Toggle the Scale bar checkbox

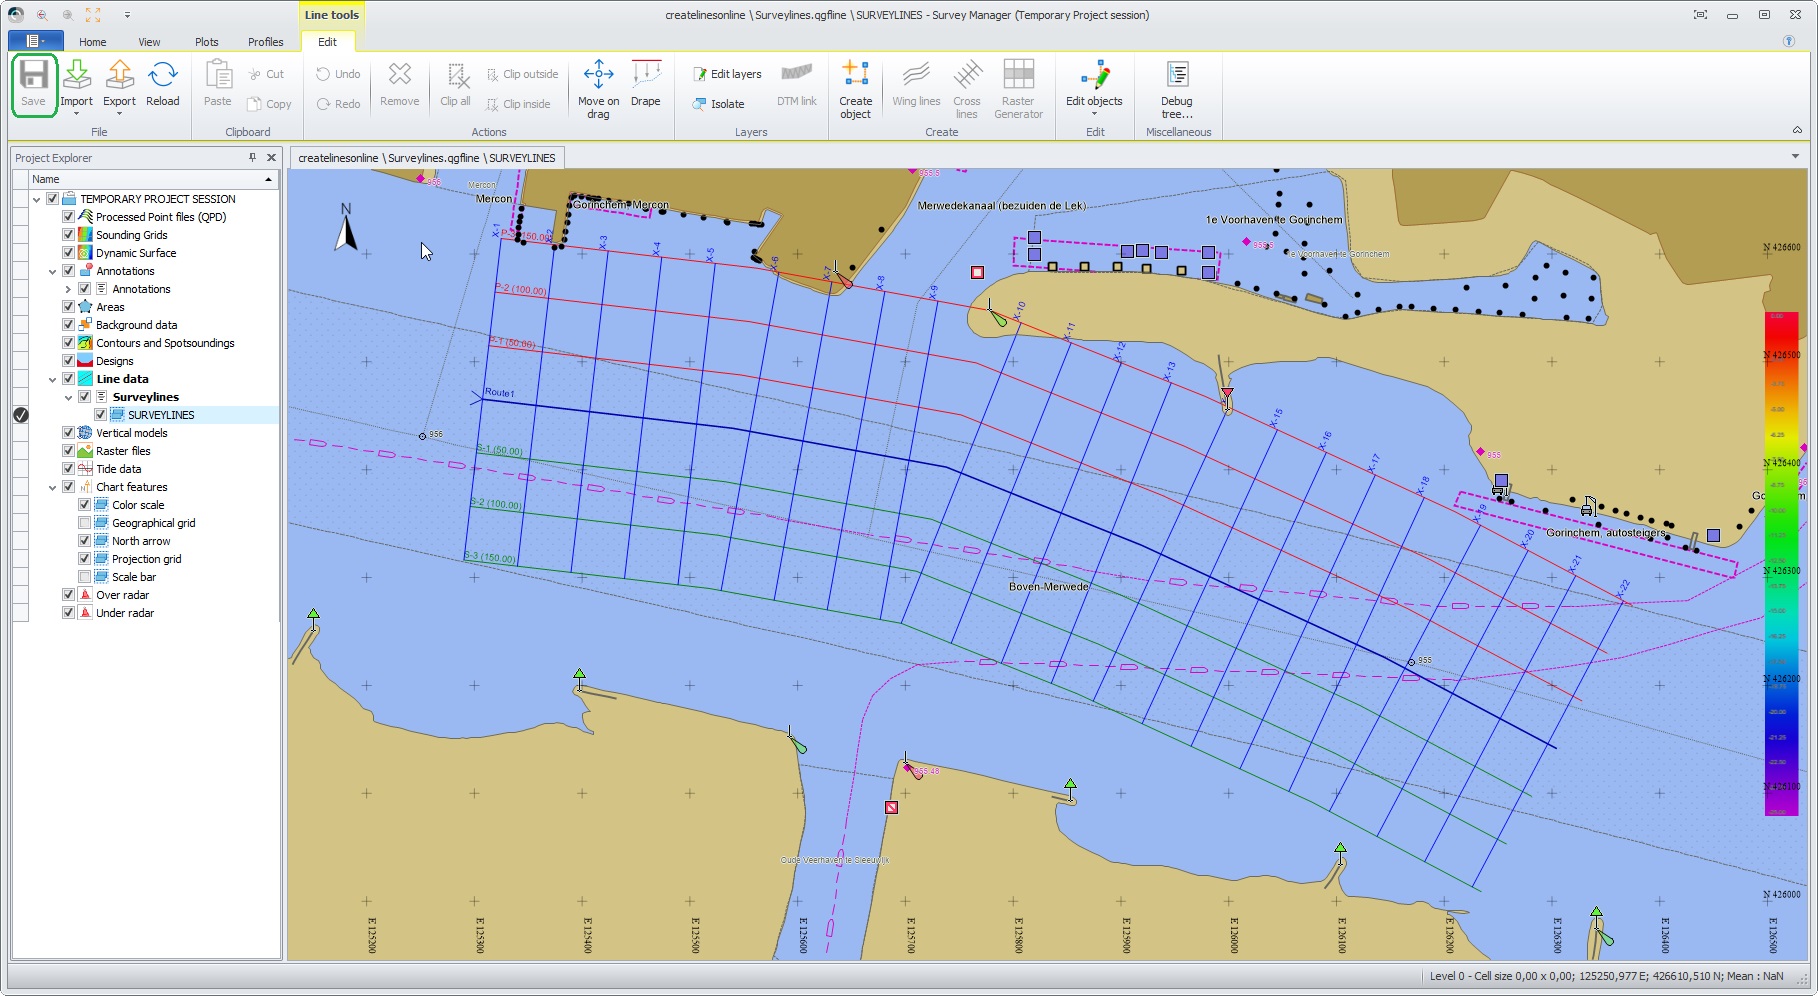pyautogui.click(x=85, y=577)
